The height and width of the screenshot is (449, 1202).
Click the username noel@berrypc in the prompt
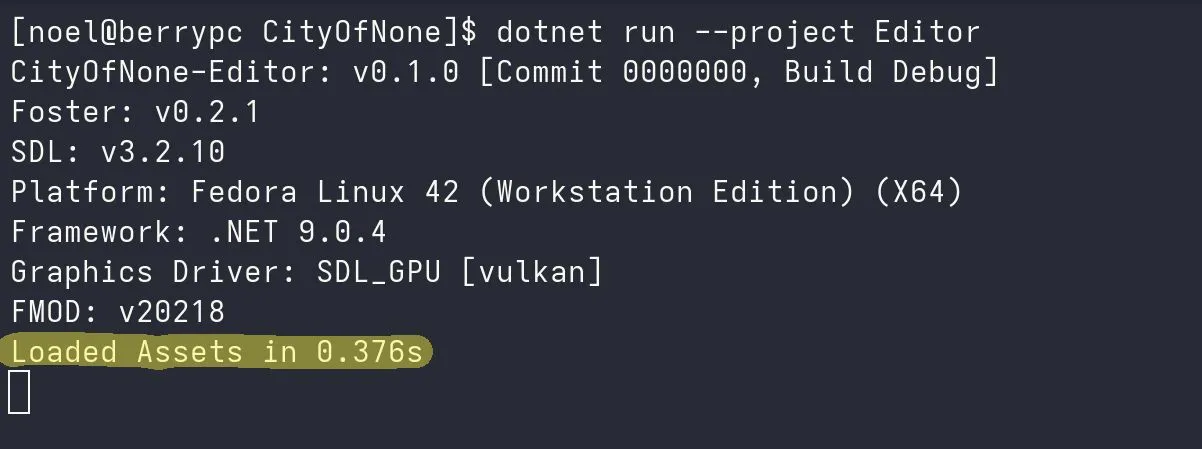(136, 32)
